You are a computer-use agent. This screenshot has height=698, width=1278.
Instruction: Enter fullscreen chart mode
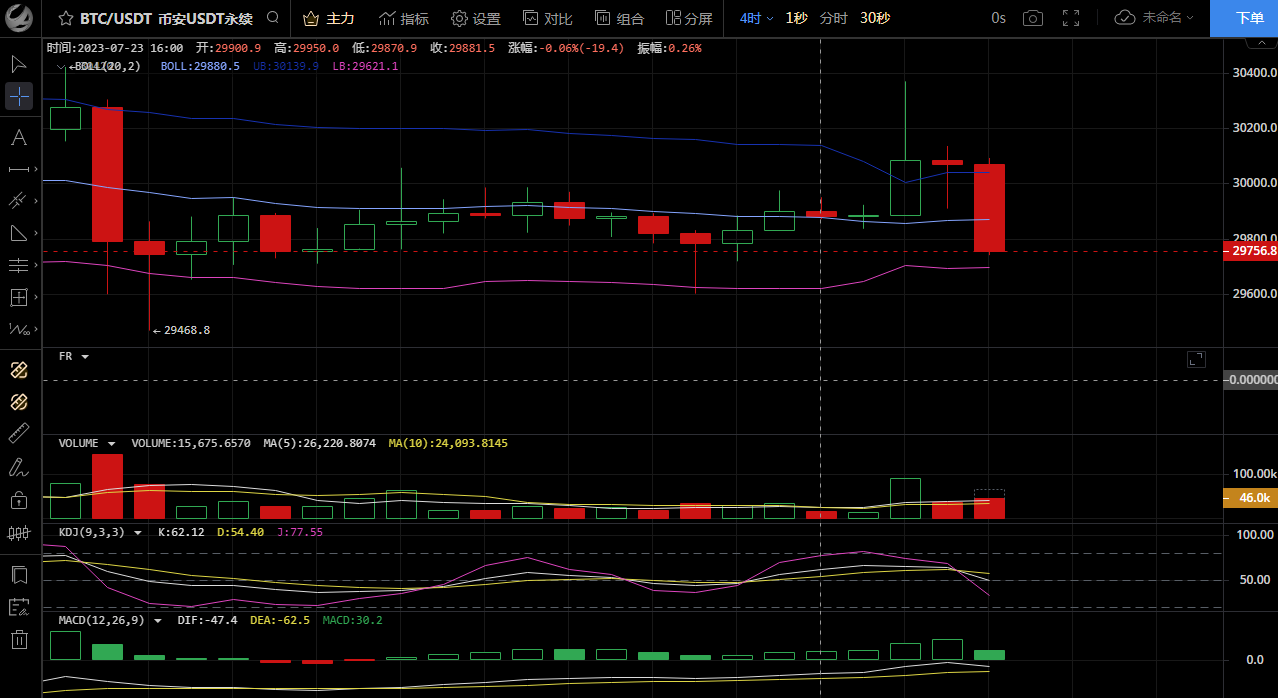tap(1071, 18)
